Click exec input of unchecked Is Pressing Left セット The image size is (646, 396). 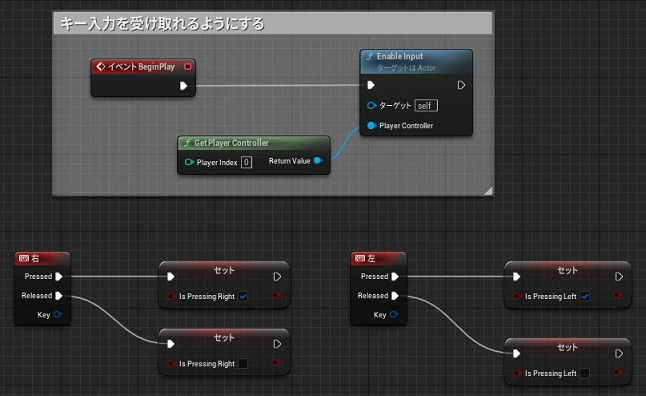click(x=517, y=354)
